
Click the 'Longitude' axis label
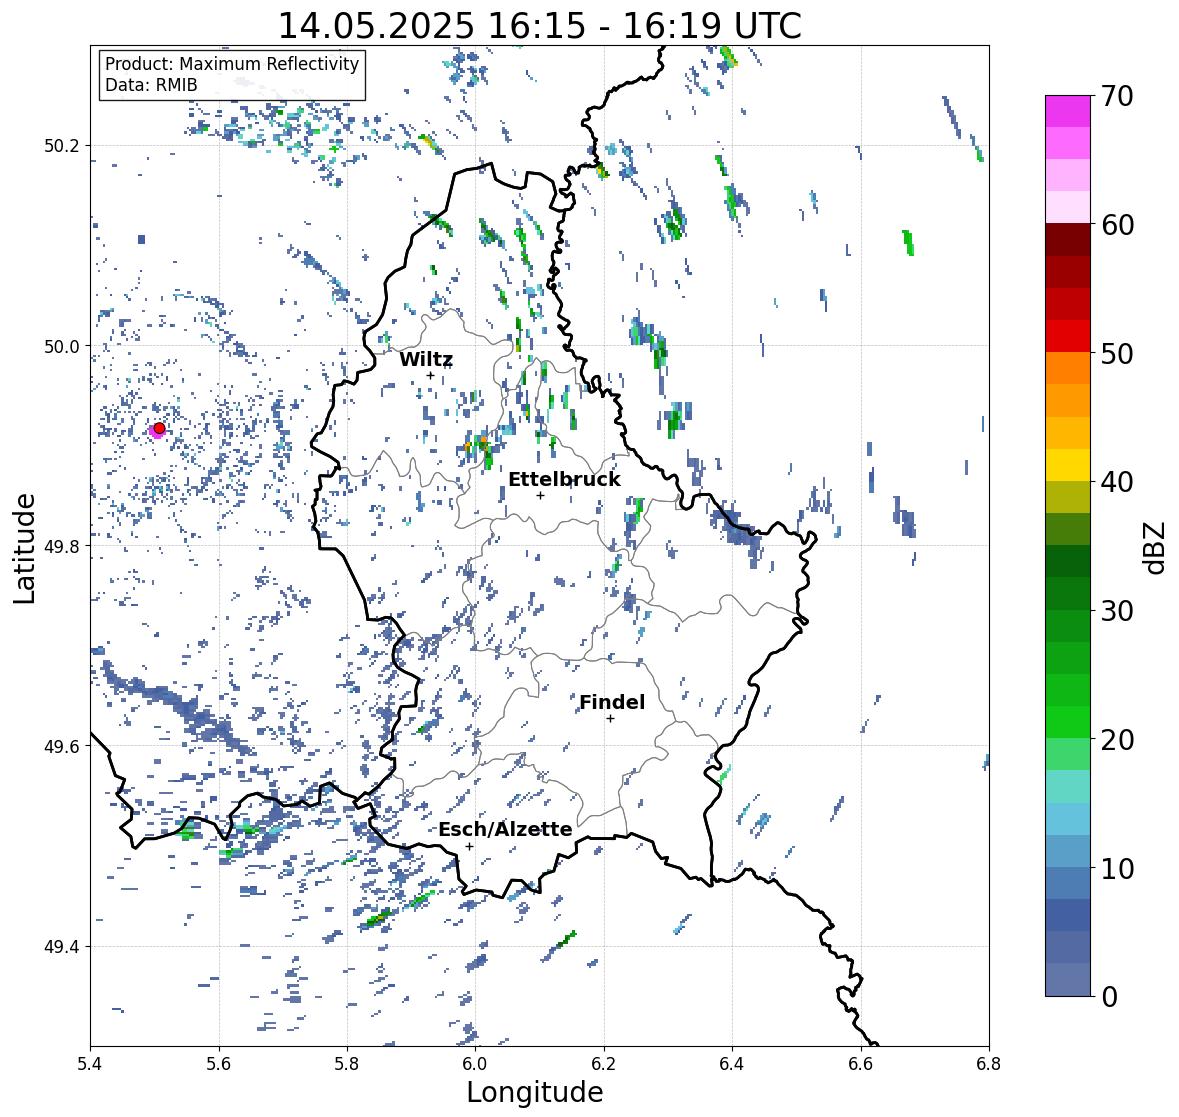click(x=535, y=1092)
